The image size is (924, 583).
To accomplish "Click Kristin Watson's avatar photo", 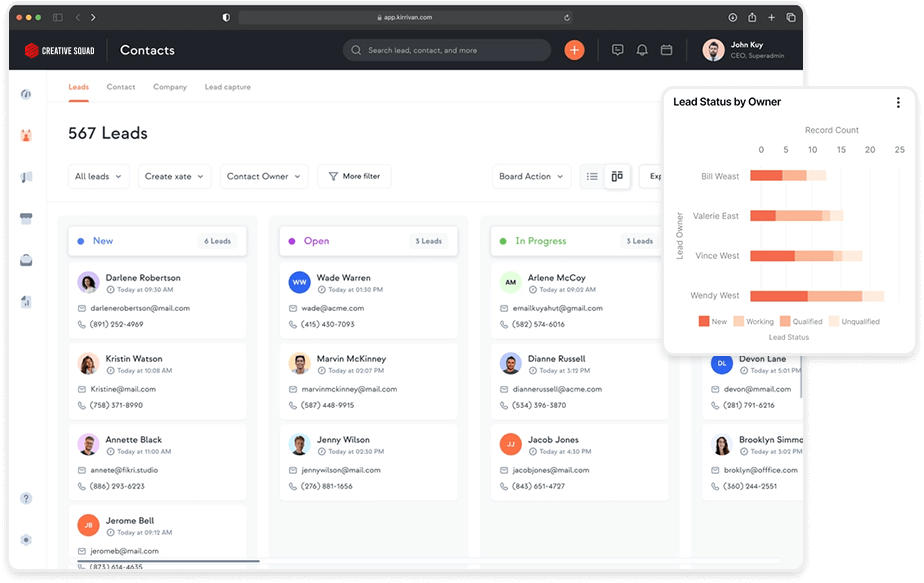I will (88, 364).
